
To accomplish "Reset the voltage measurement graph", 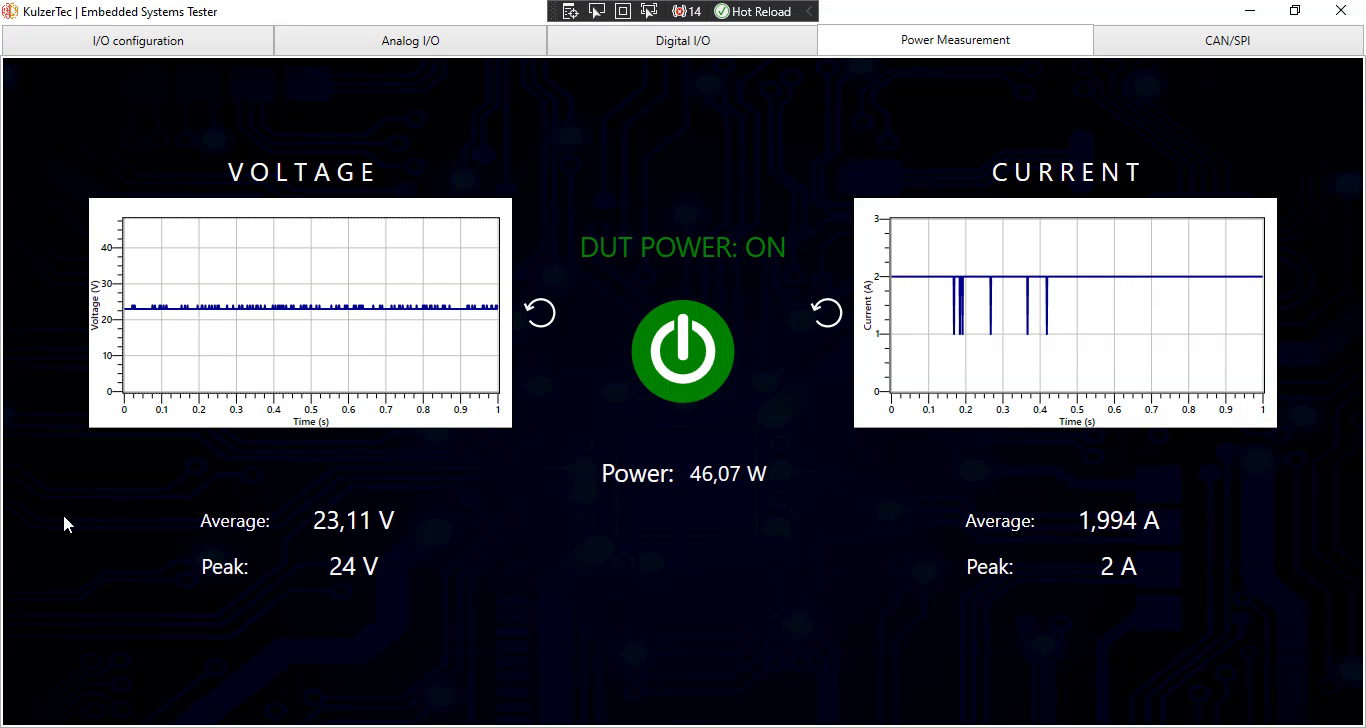I will [x=540, y=313].
